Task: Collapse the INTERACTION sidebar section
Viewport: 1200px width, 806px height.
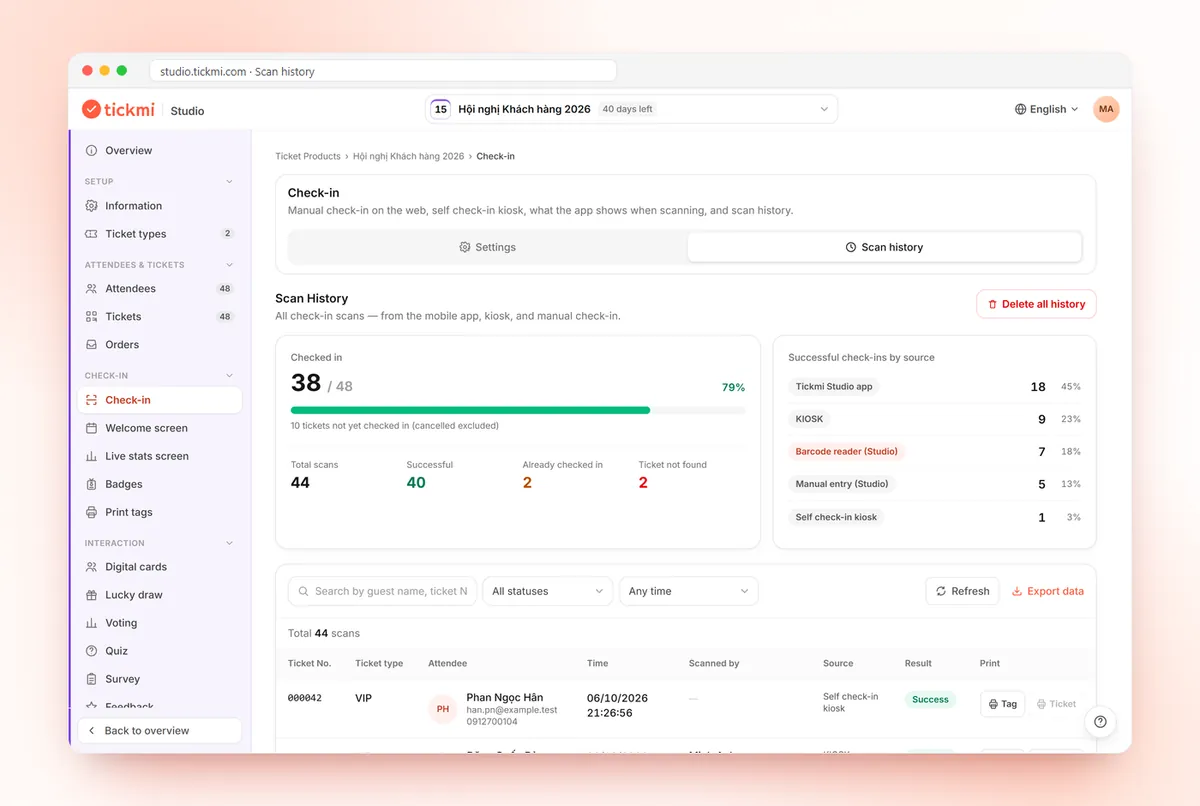Action: [229, 543]
